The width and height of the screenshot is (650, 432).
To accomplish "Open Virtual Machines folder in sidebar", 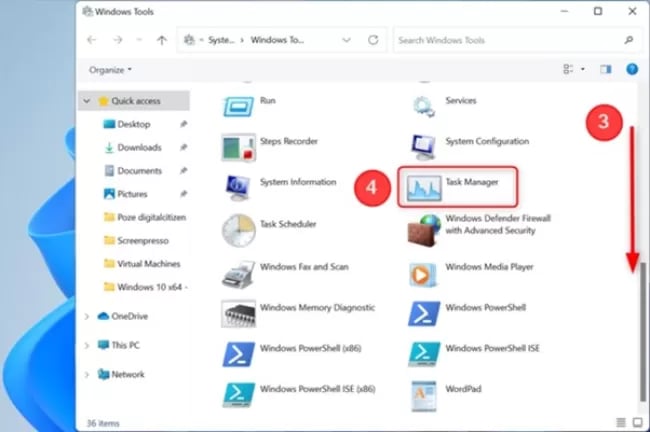I will coord(148,264).
